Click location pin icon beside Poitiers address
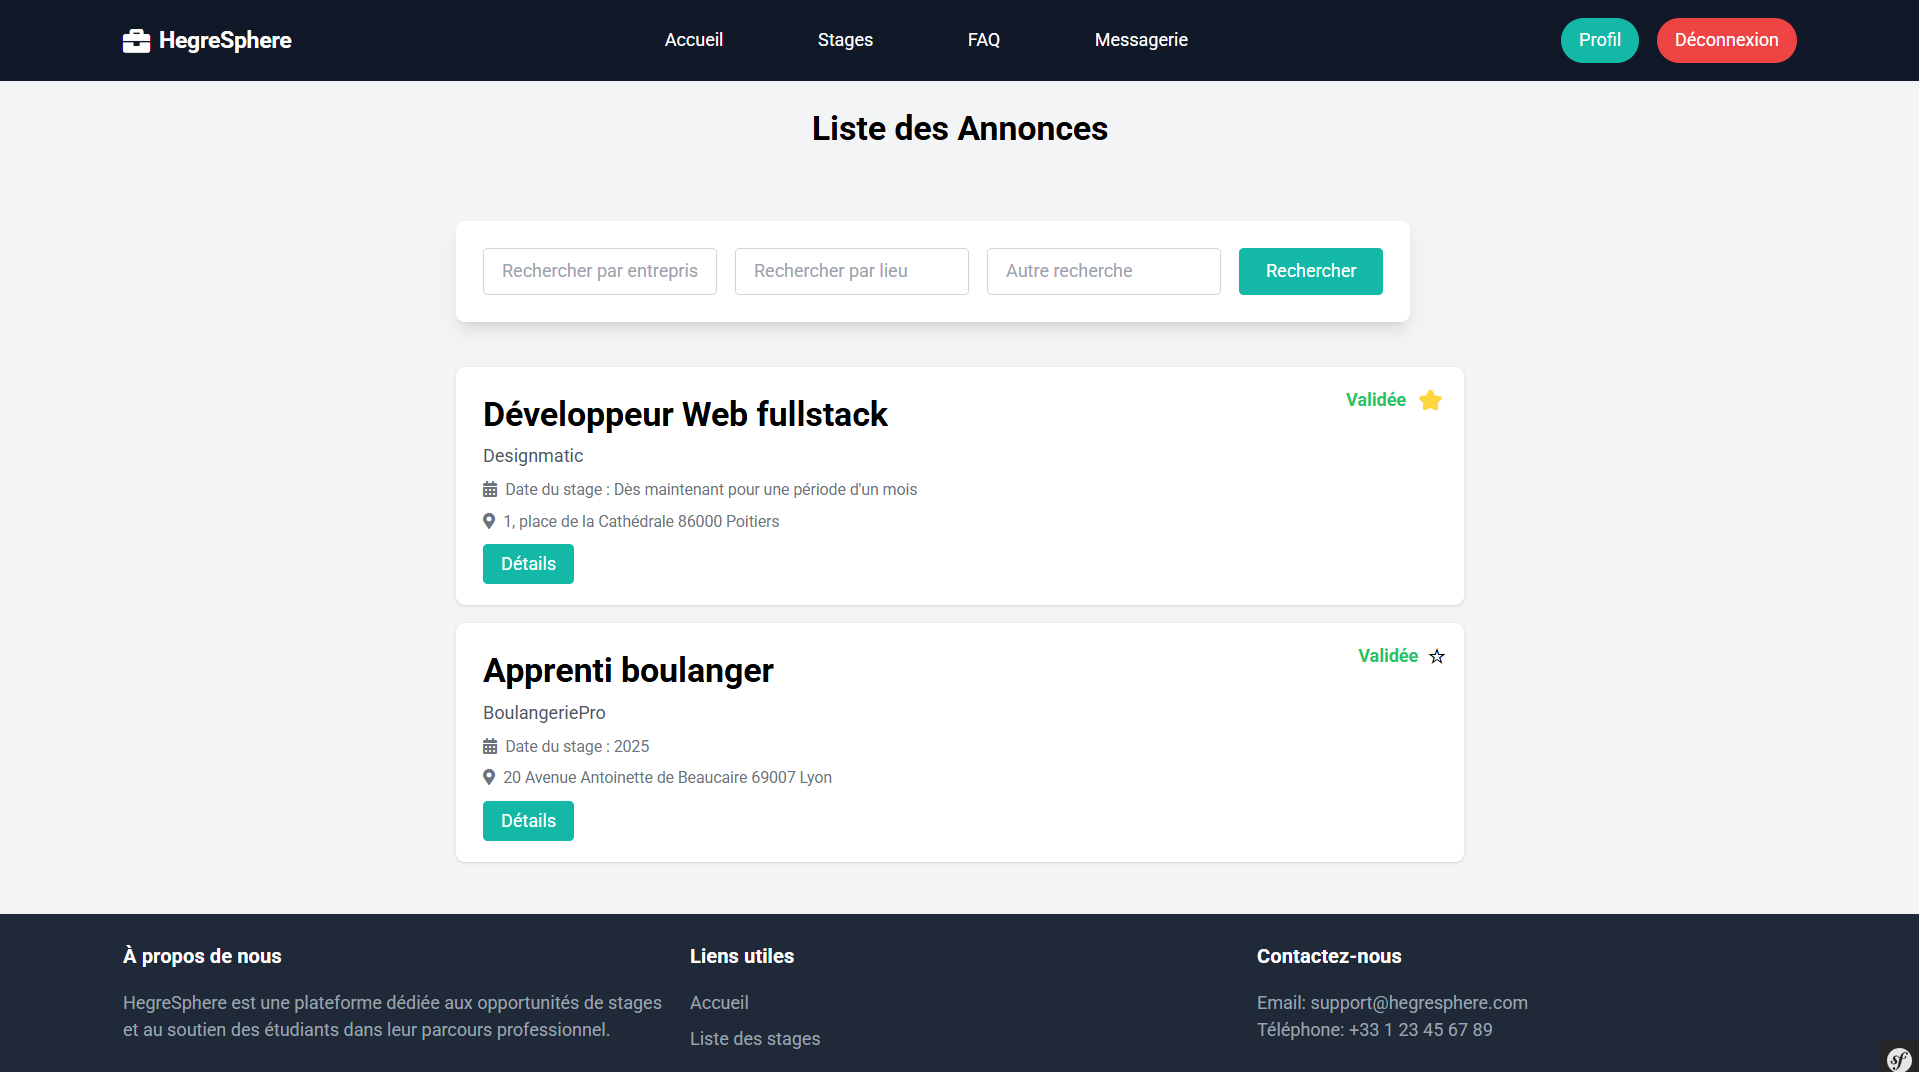The image size is (1919, 1072). pyautogui.click(x=489, y=521)
